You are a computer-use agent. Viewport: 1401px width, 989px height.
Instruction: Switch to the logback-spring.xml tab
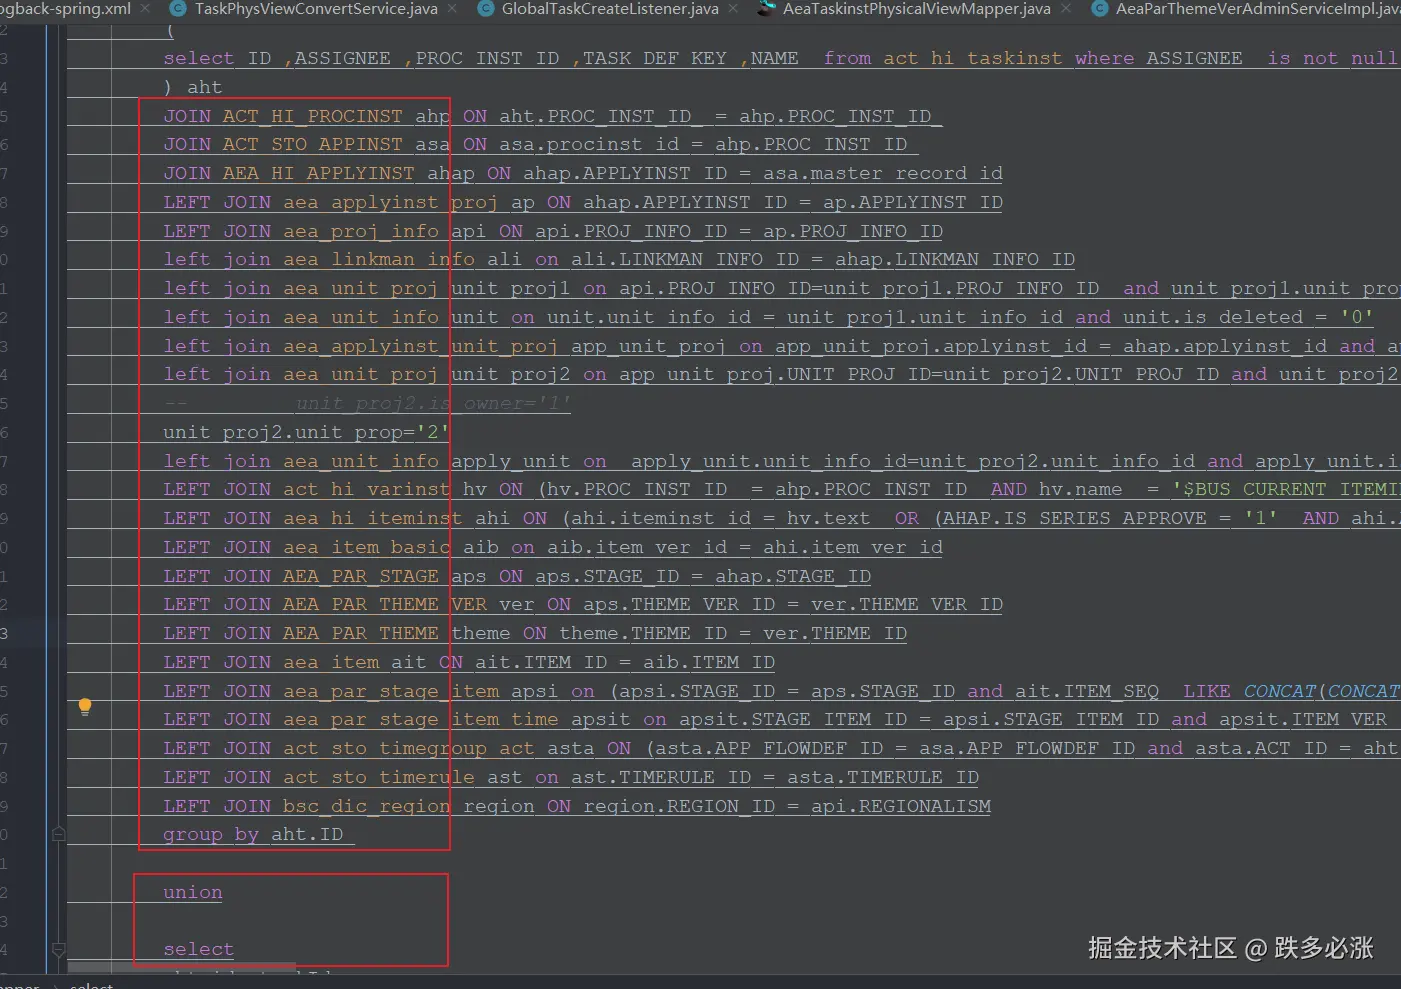tap(65, 10)
